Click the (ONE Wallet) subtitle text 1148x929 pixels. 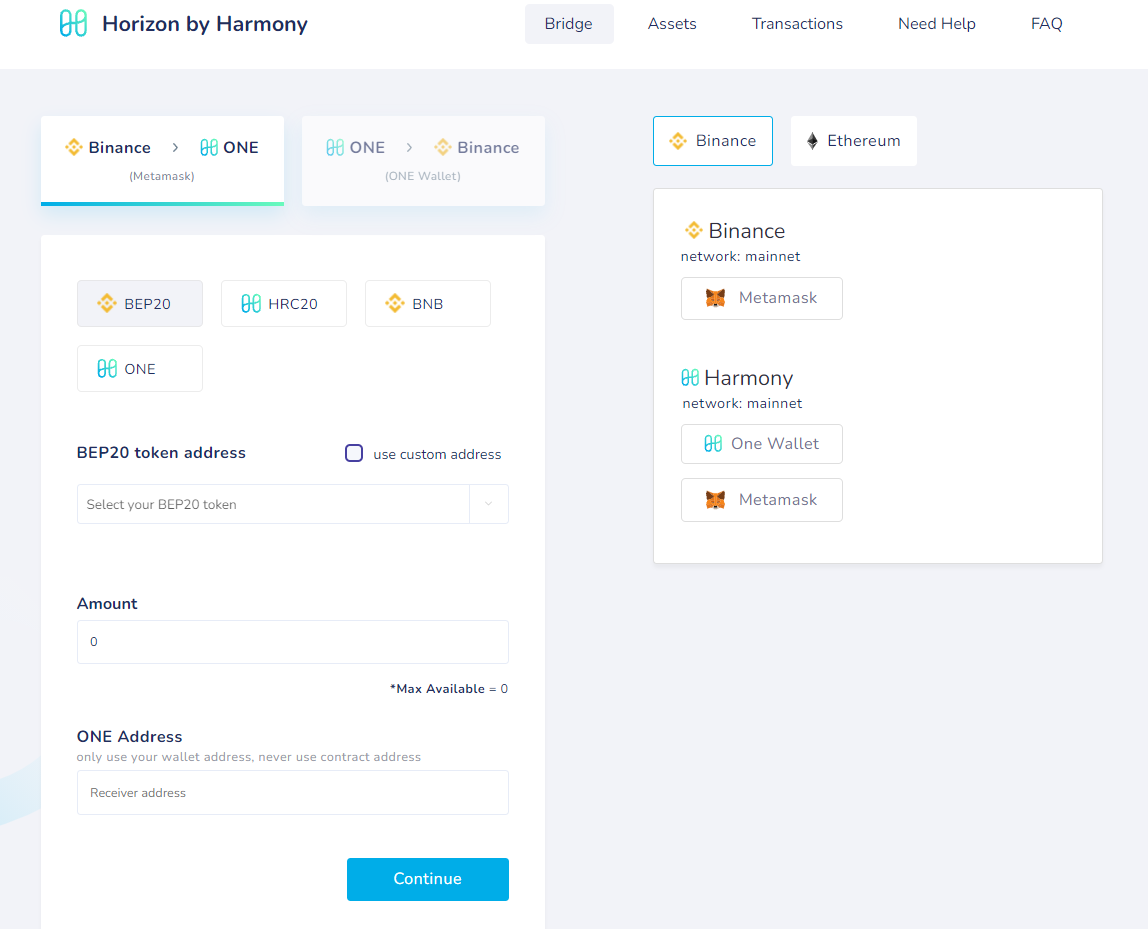422,176
